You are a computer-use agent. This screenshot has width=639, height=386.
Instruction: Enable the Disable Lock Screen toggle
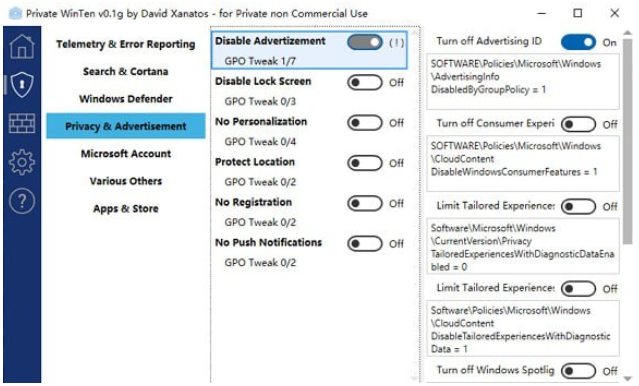click(x=365, y=83)
